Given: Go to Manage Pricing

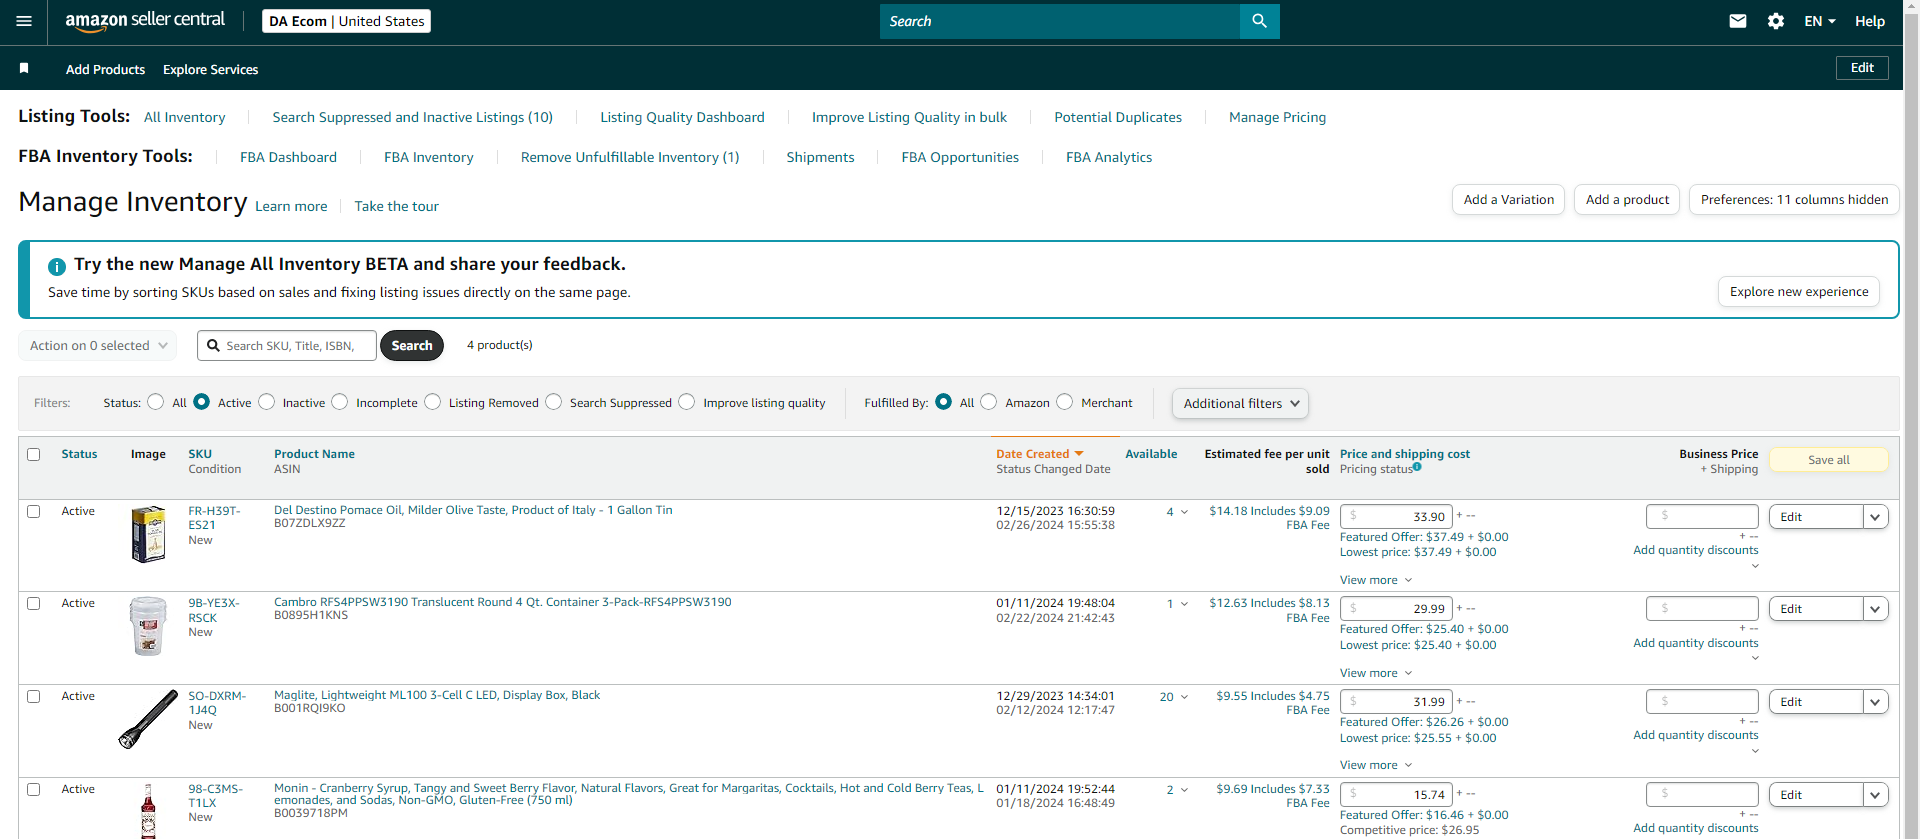Looking at the screenshot, I should [1277, 117].
